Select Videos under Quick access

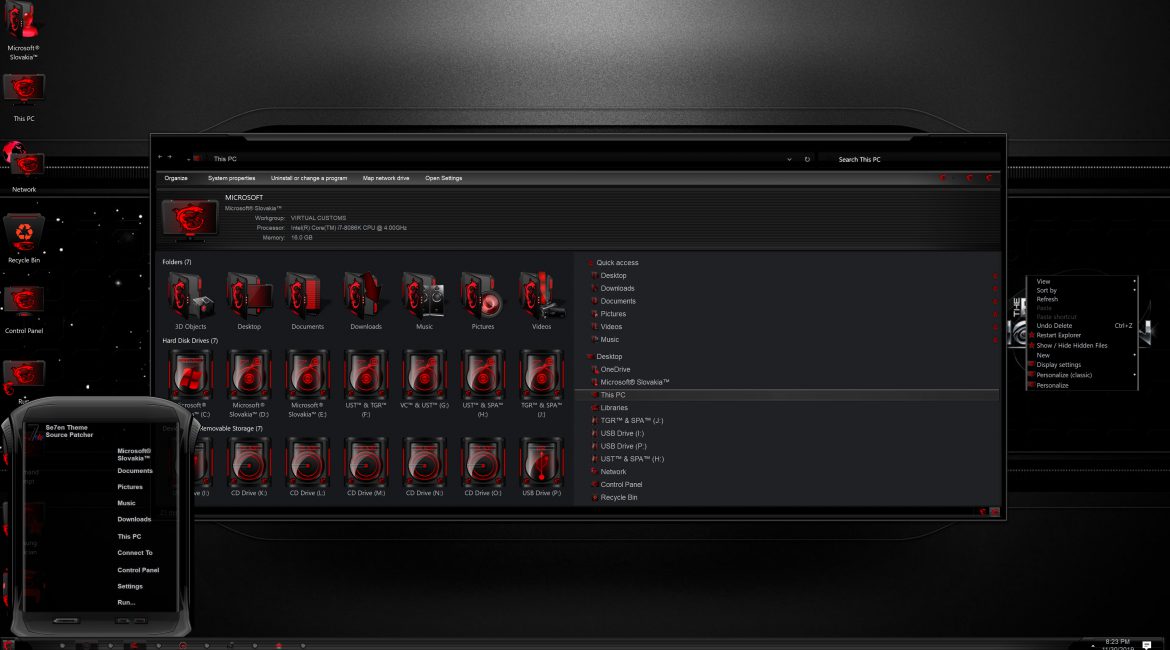click(611, 327)
